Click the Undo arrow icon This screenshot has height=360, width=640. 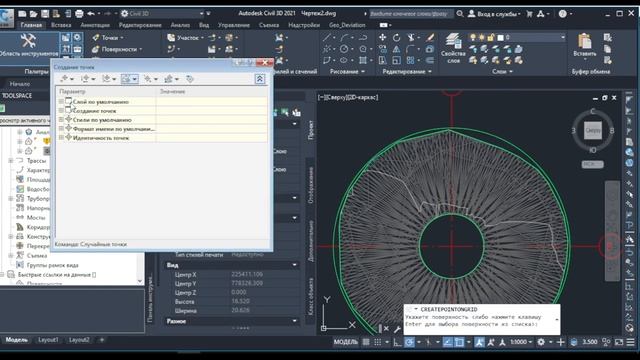(91, 13)
